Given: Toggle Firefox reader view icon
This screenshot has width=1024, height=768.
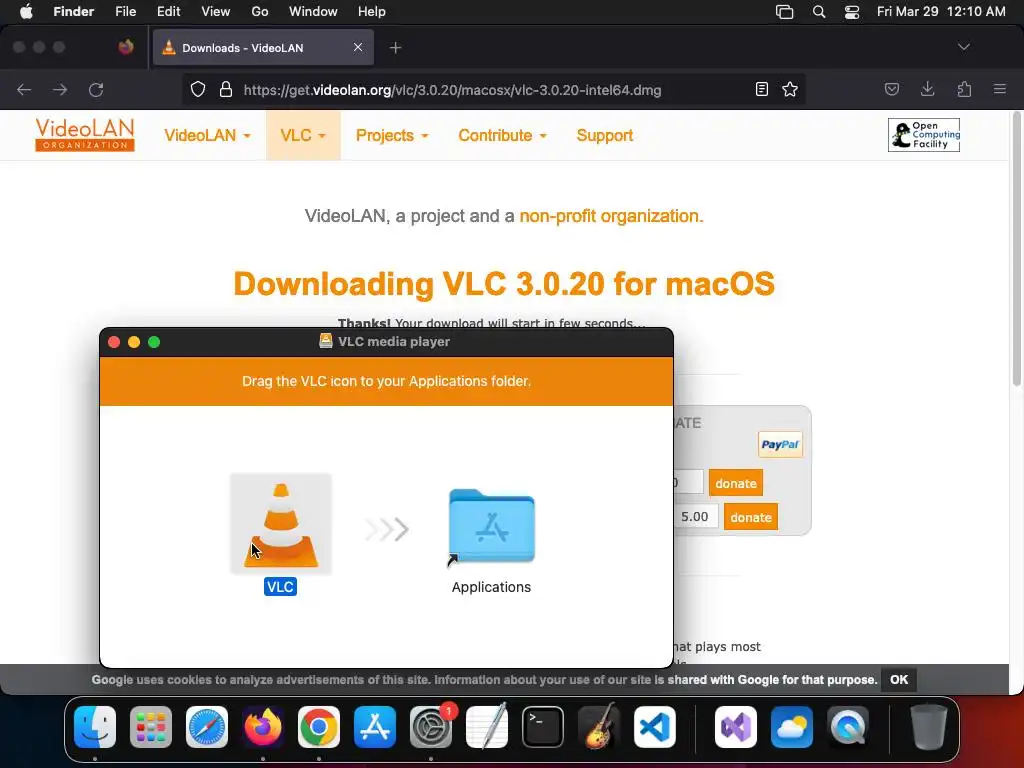Looking at the screenshot, I should [x=761, y=89].
